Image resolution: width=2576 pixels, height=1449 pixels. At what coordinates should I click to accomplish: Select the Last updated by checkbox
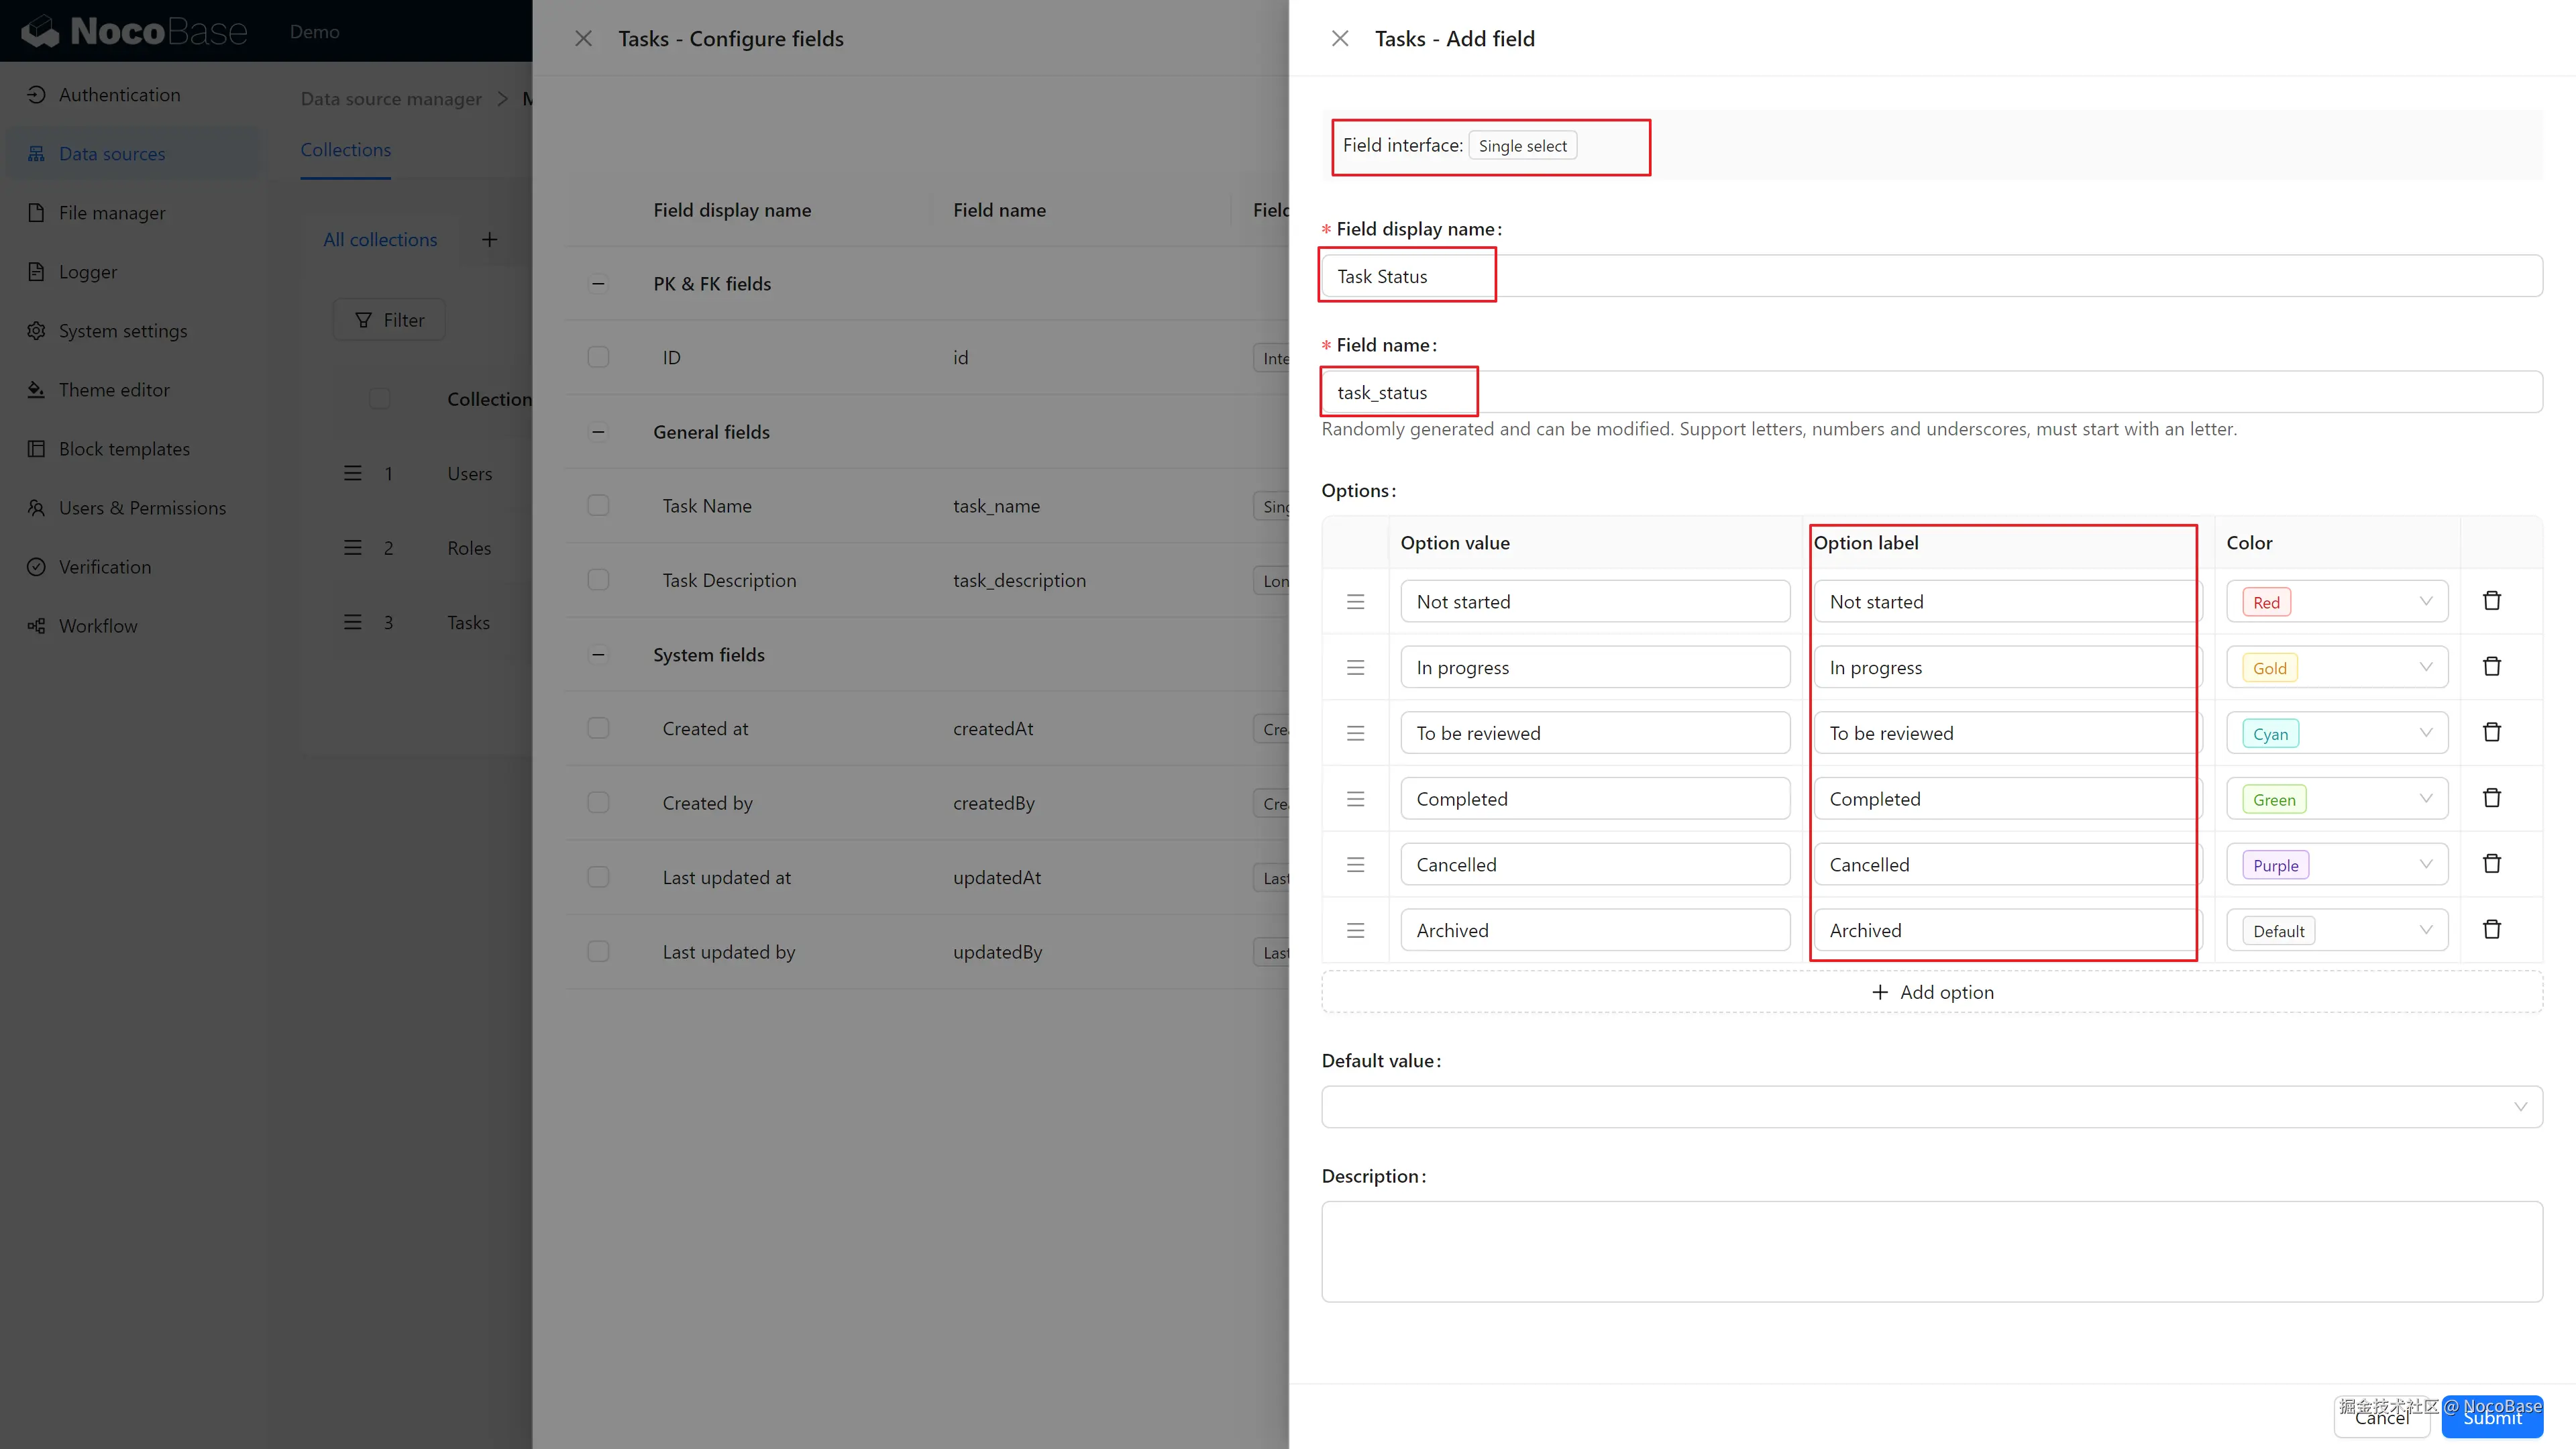598,952
